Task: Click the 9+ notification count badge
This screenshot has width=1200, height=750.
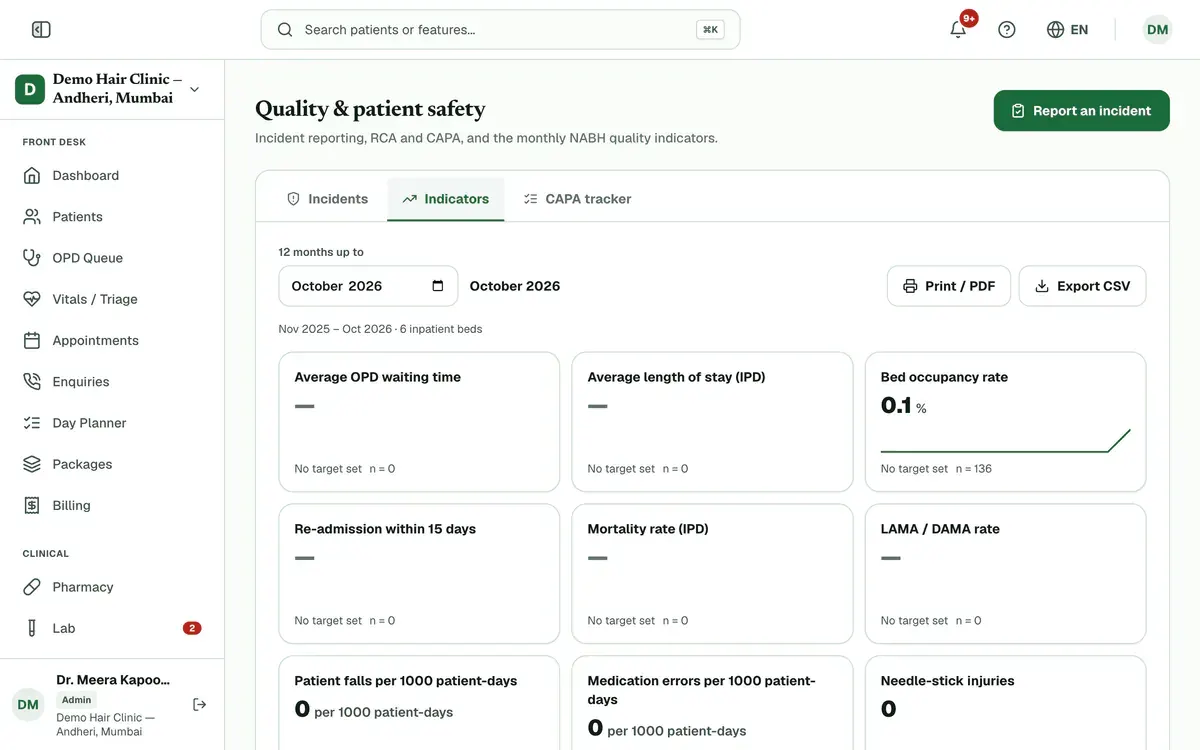Action: tap(968, 18)
